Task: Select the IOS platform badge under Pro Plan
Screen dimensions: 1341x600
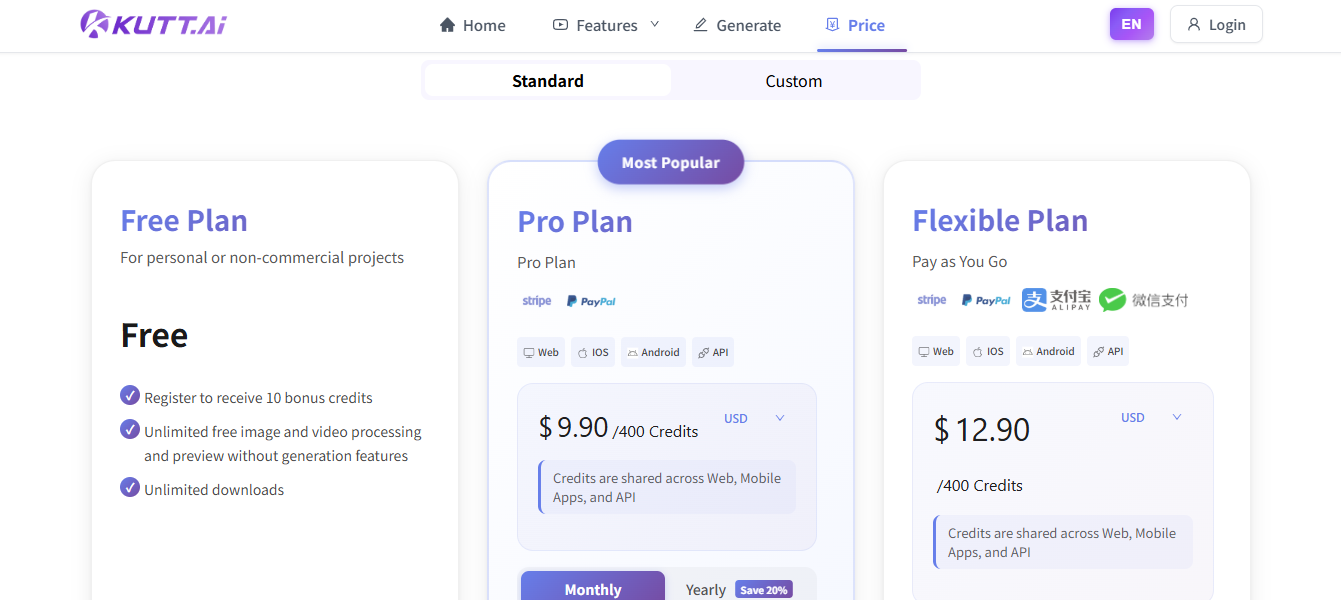Action: pos(592,352)
